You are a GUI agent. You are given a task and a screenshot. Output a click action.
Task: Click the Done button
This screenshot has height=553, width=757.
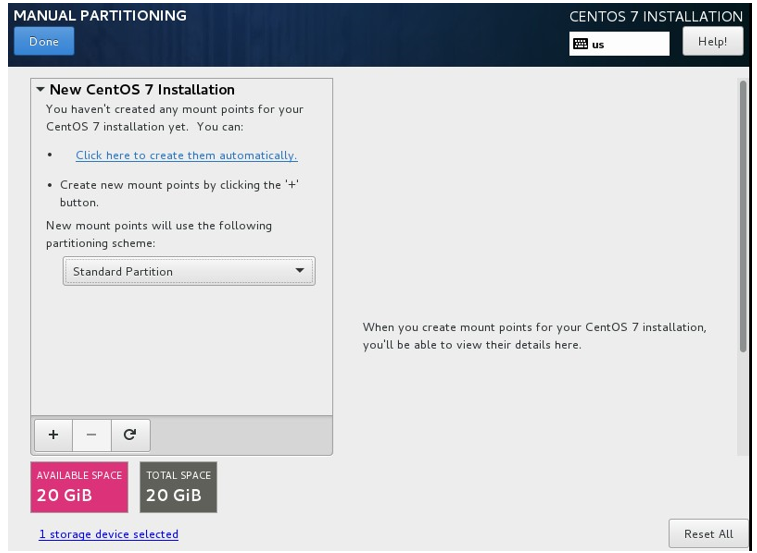pyautogui.click(x=44, y=41)
